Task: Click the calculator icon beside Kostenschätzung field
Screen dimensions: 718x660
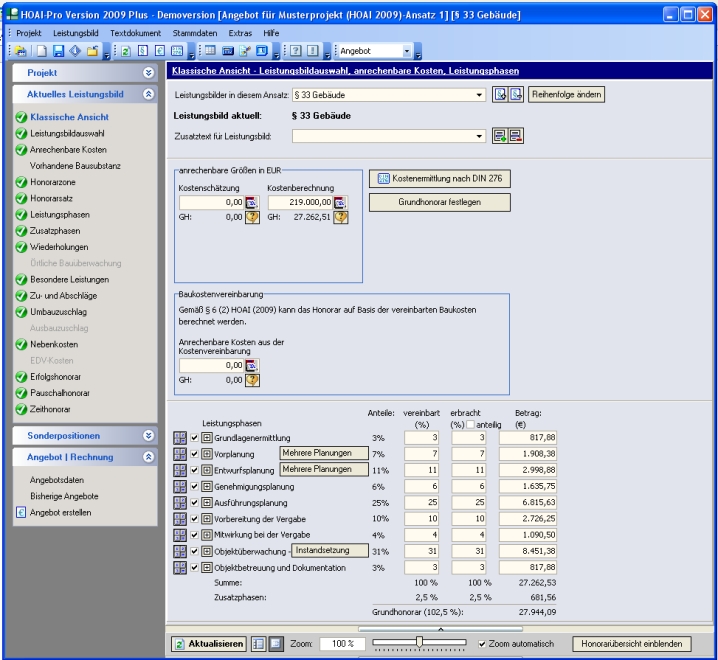Action: (252, 203)
